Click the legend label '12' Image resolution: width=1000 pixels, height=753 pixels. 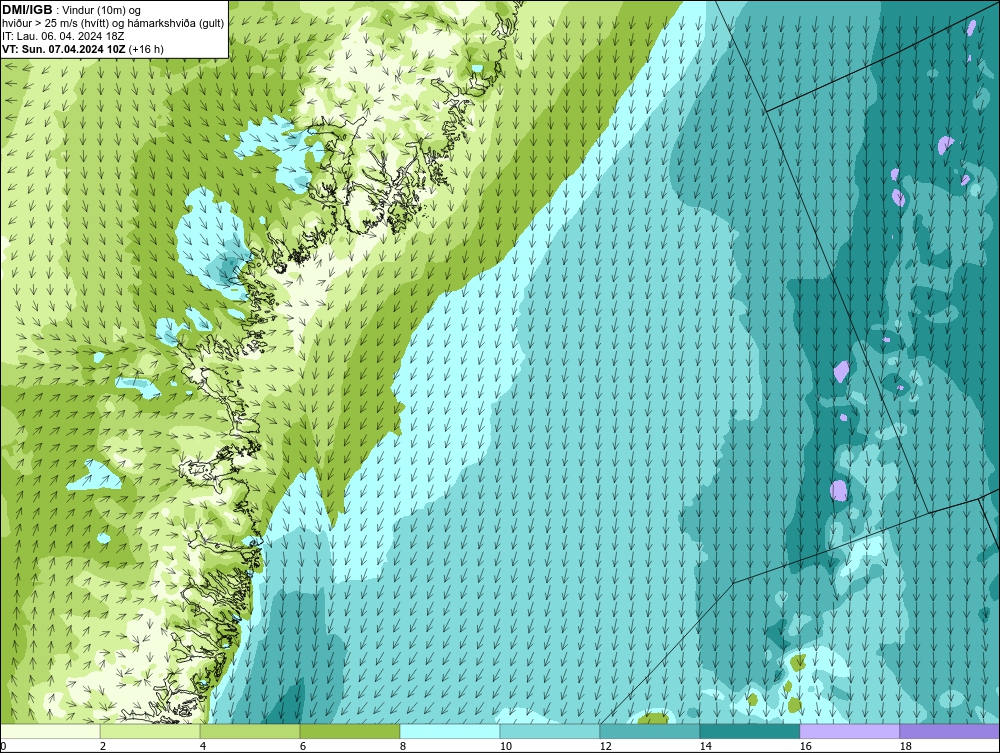pyautogui.click(x=605, y=746)
